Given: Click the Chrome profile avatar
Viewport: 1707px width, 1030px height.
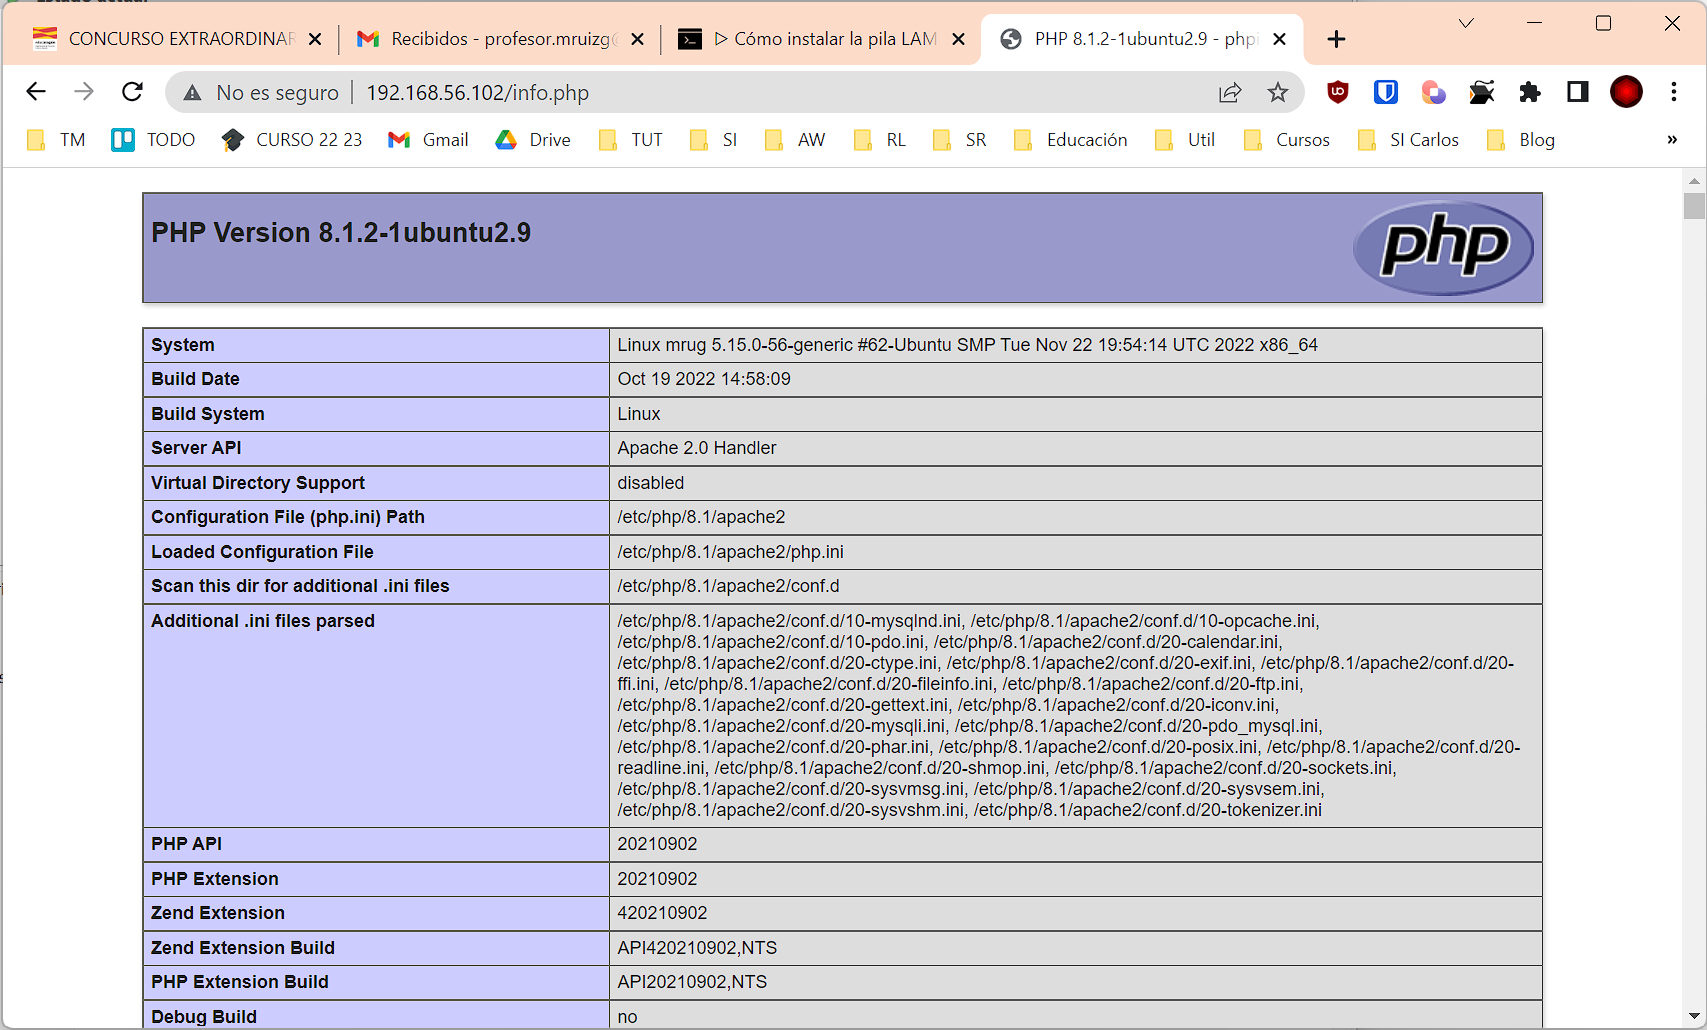Looking at the screenshot, I should point(1626,92).
